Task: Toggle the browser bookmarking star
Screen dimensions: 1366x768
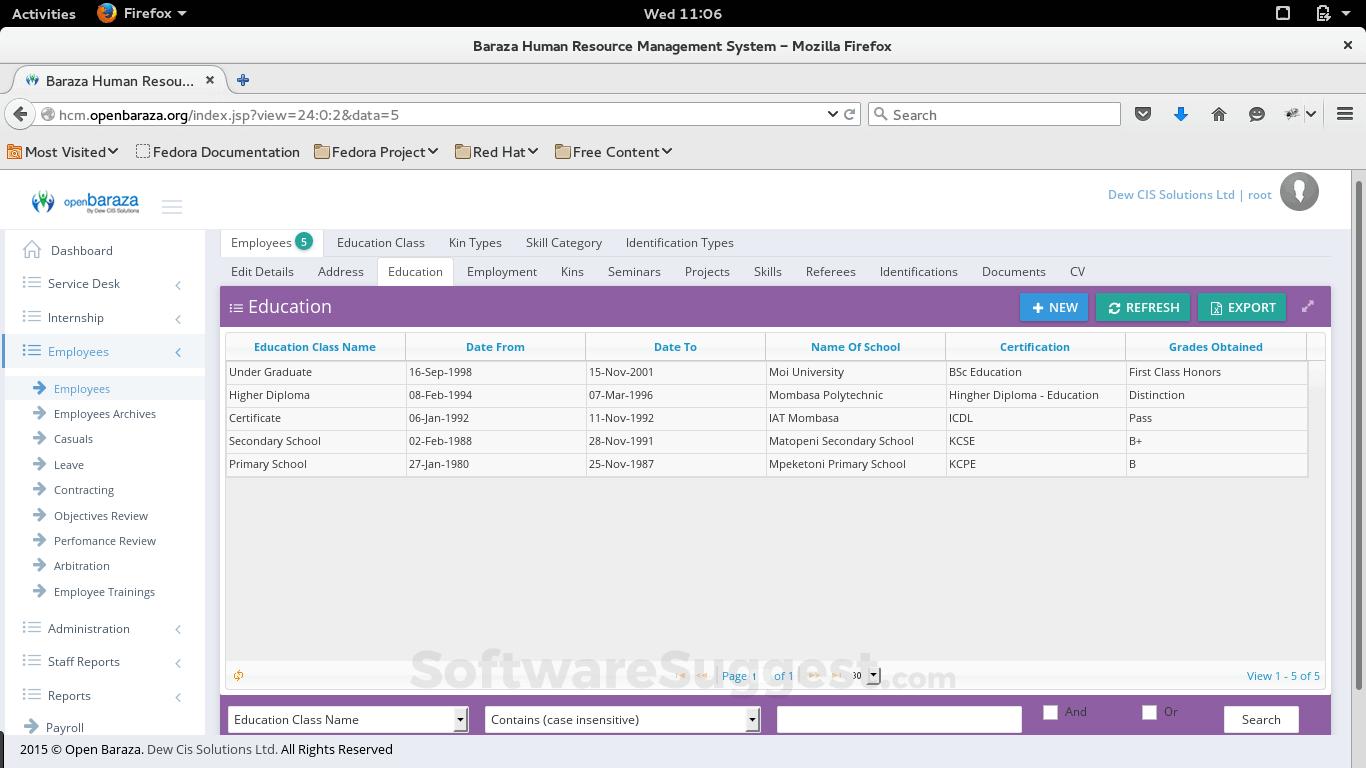Action: pyautogui.click(x=1143, y=113)
